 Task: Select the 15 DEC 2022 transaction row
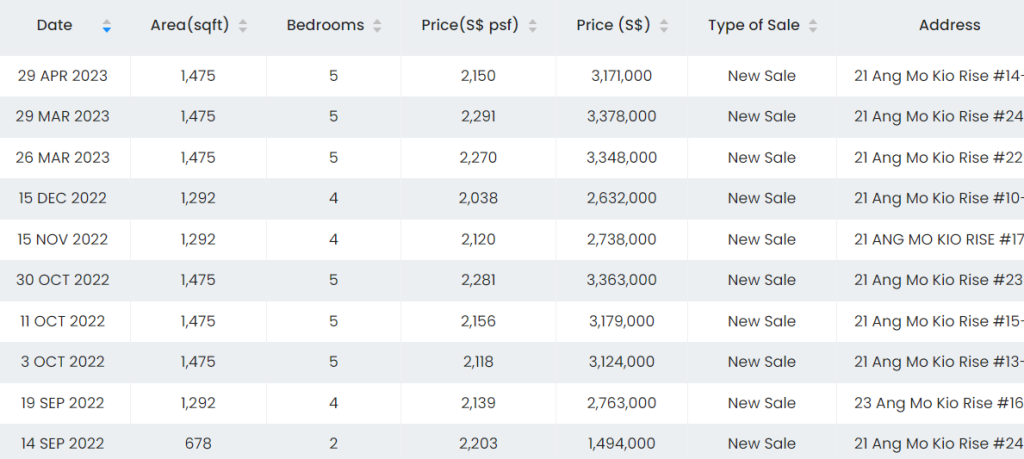62,199
